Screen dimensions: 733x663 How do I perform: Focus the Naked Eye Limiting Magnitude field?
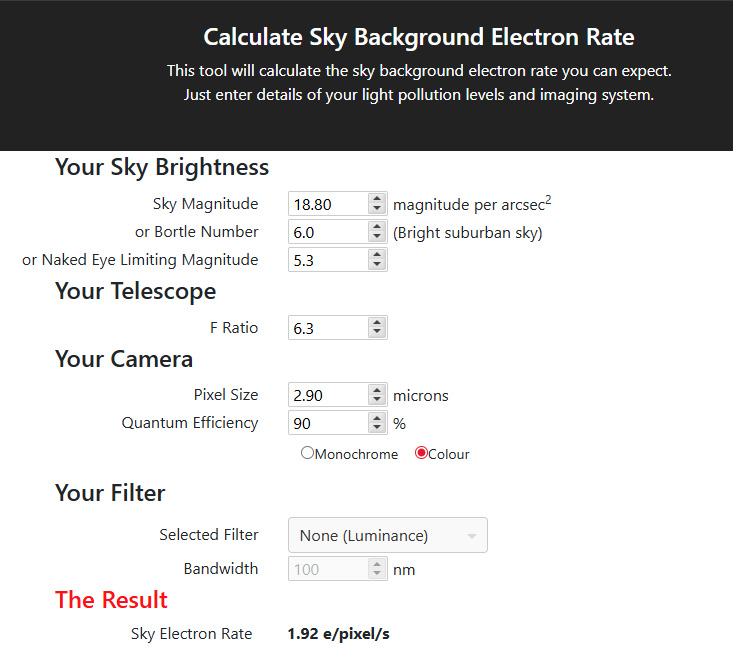(x=326, y=260)
